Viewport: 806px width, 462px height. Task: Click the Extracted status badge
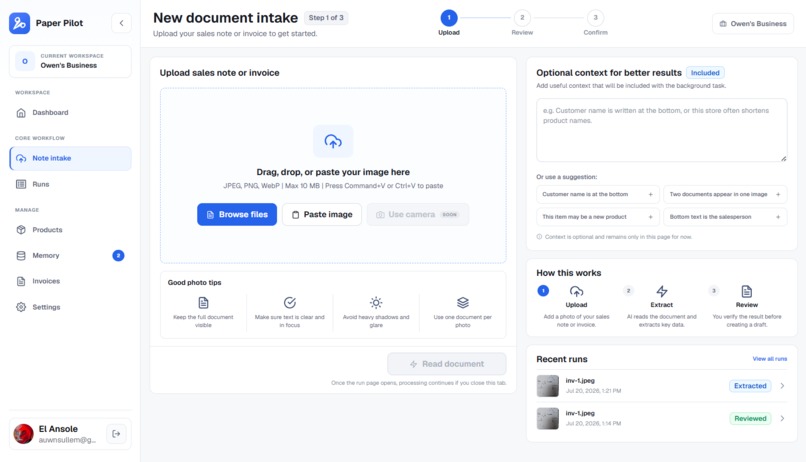[x=750, y=386]
